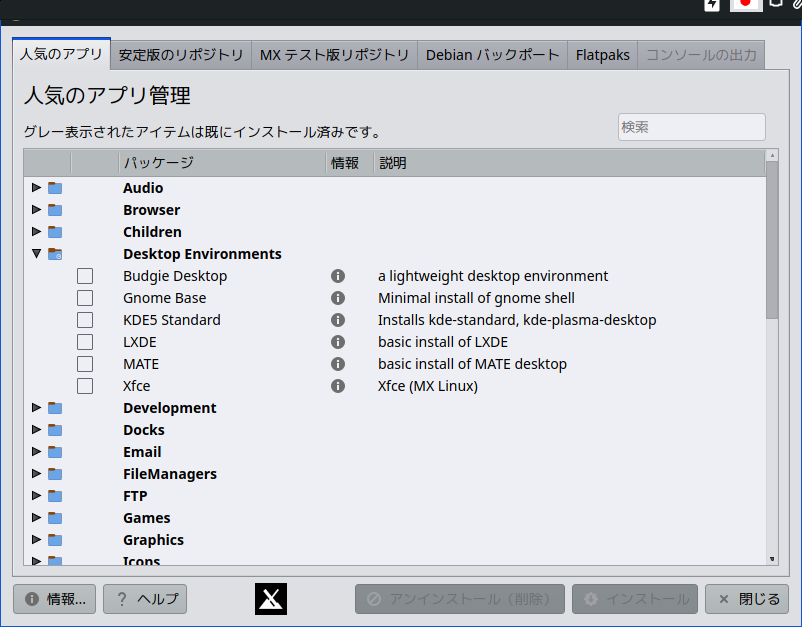Open info icon for LXDE package
This screenshot has width=802, height=627.
coord(338,342)
